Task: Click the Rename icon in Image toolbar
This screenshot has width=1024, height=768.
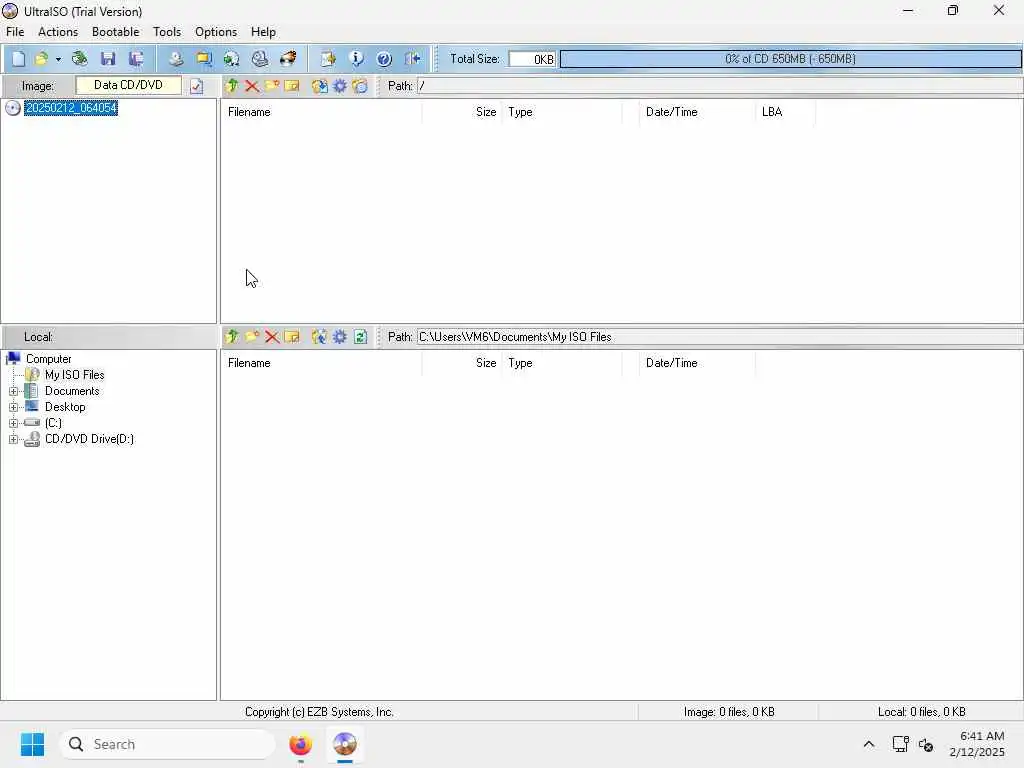Action: coord(292,86)
